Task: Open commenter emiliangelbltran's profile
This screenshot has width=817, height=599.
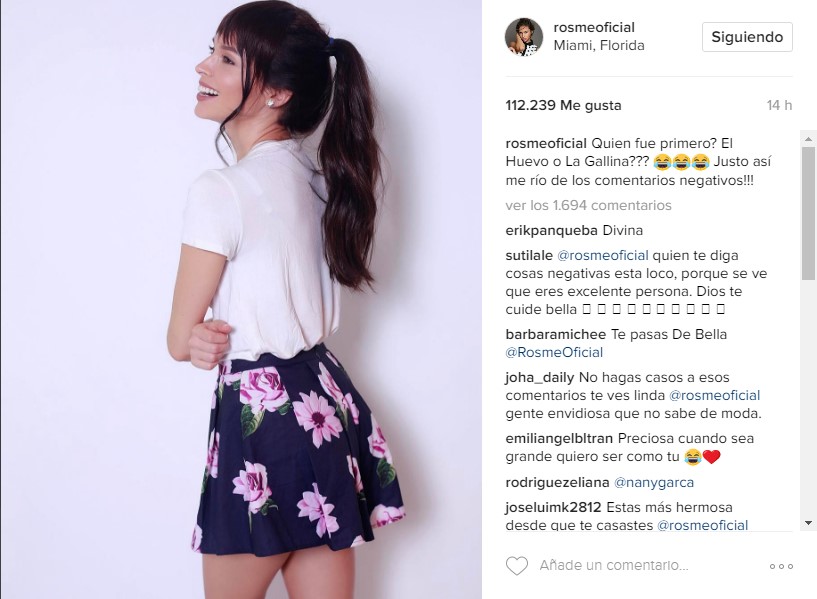Action: pos(559,439)
